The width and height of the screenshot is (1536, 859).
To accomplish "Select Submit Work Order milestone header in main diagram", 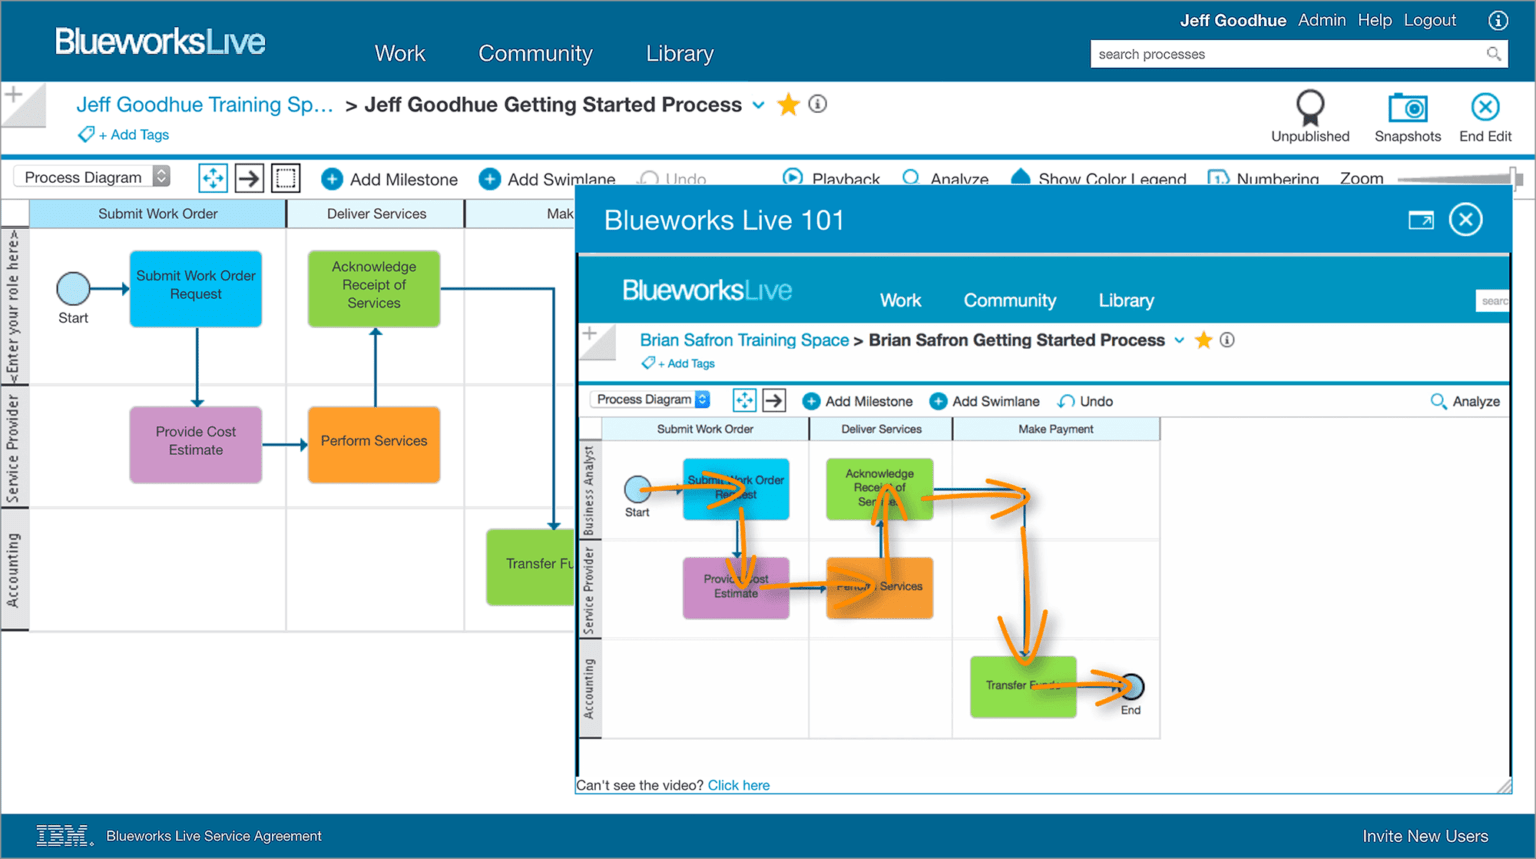I will coord(158,213).
